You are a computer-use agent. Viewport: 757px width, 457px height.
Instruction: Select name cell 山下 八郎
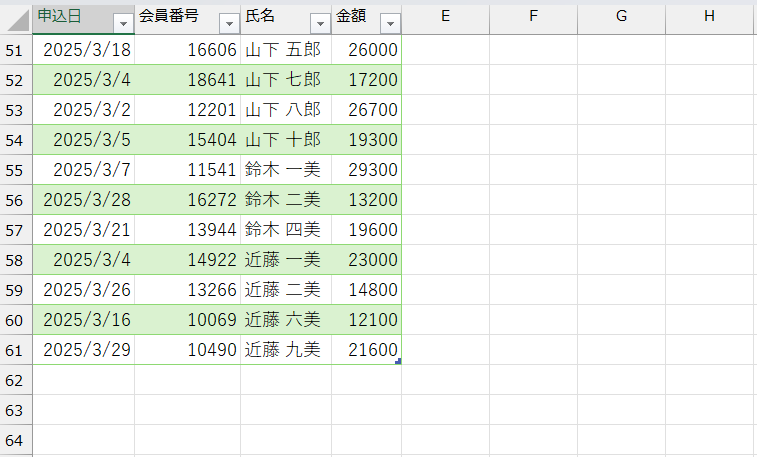(x=286, y=110)
